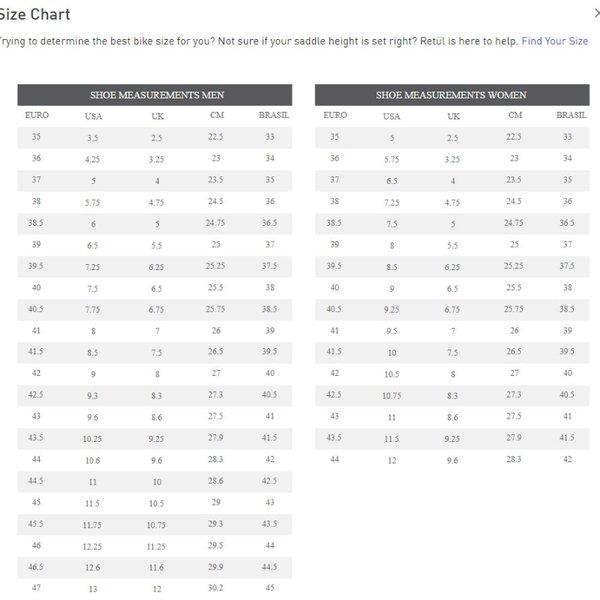This screenshot has height=600, width=600.
Task: Select EURO size 45.5 in men's table
Action: (x=36, y=523)
